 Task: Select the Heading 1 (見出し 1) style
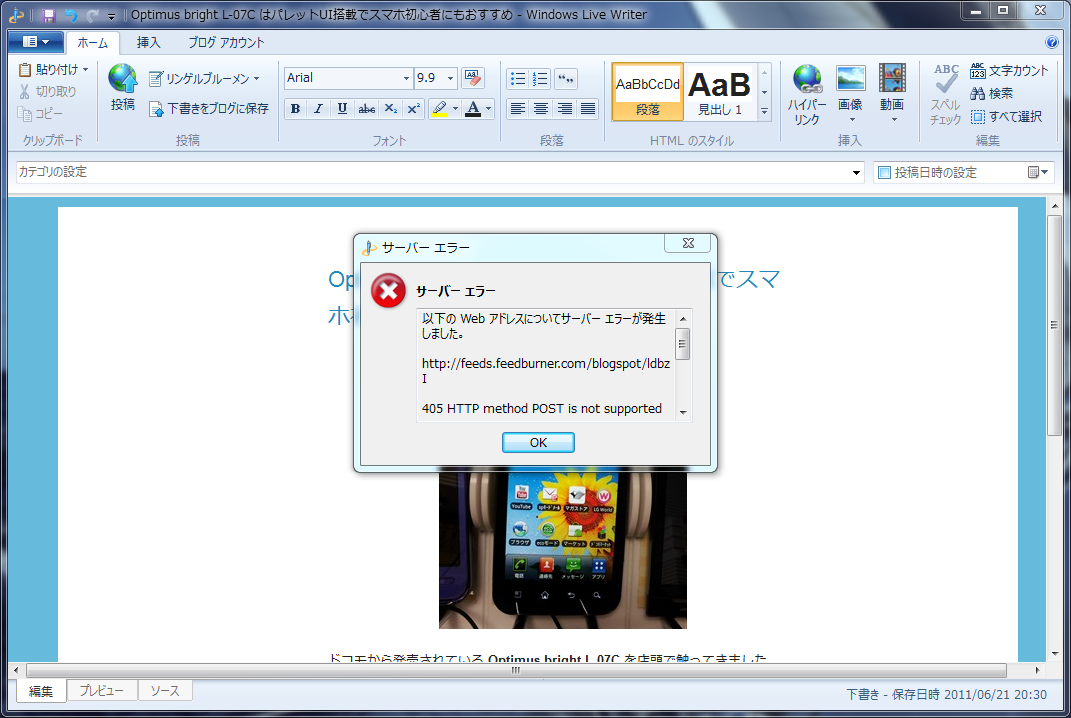point(720,92)
